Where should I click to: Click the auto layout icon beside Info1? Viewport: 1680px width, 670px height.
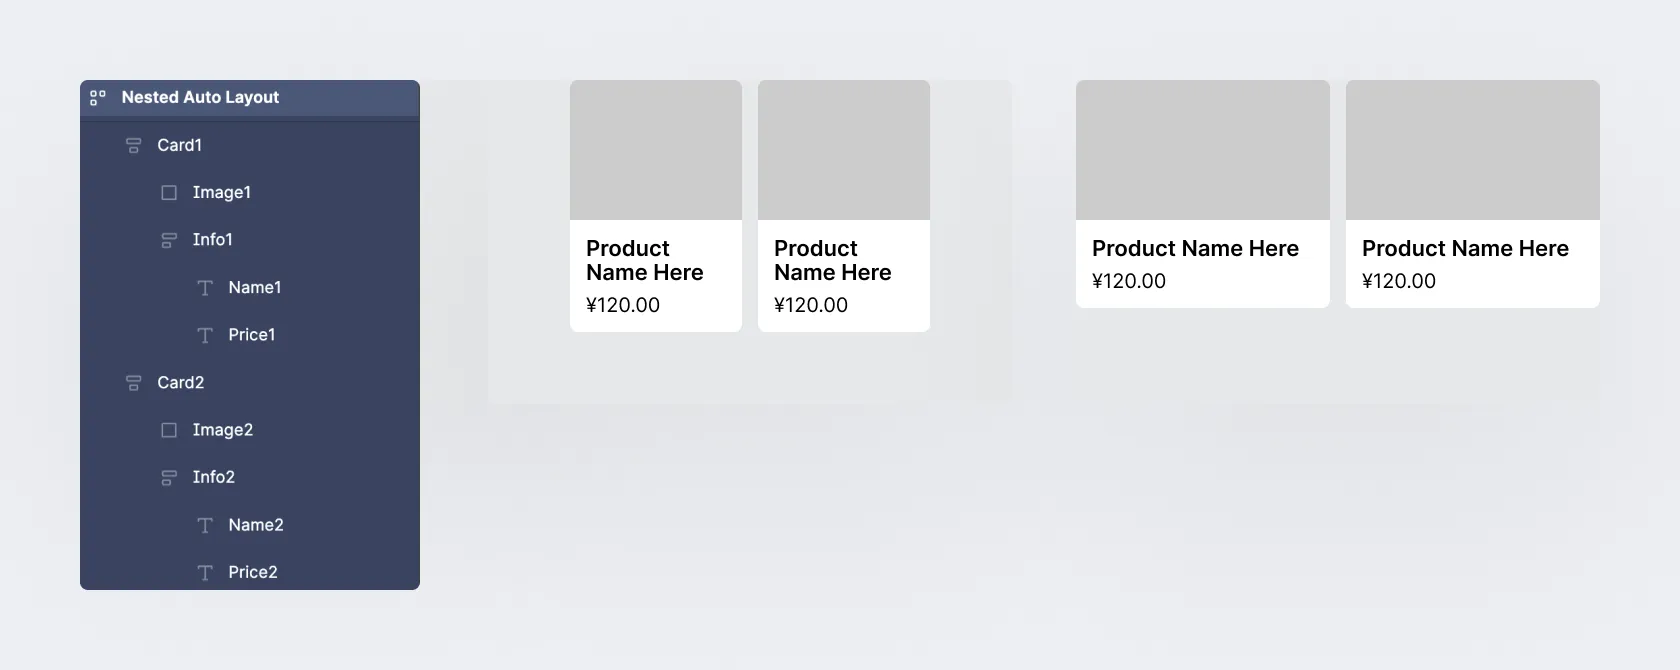[x=169, y=241]
